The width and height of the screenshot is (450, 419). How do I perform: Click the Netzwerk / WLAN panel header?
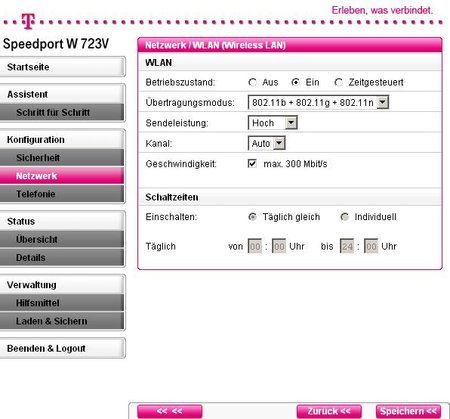tap(290, 45)
